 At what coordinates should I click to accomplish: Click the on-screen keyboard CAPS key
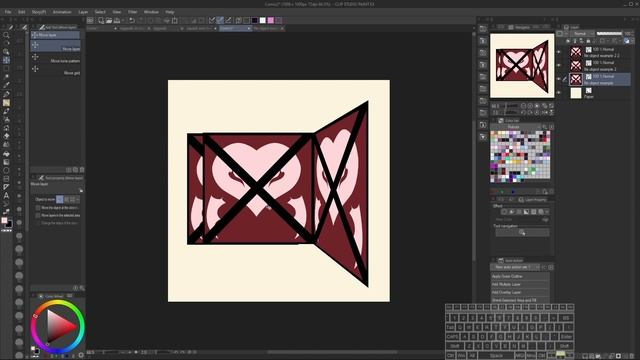click(453, 337)
